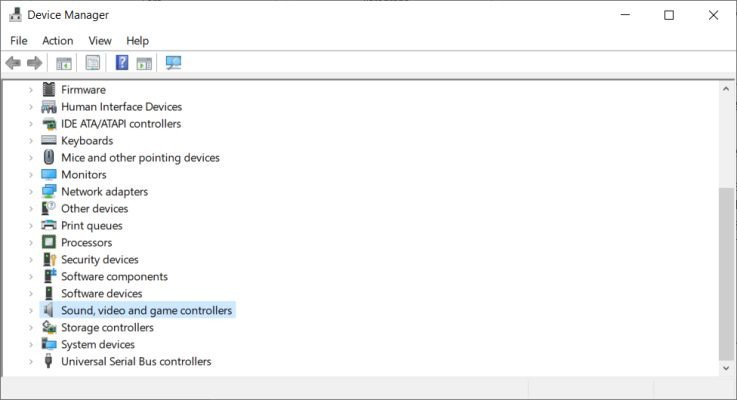The width and height of the screenshot is (737, 400).
Task: Expand Sound, video and game controllers arrow
Action: tap(31, 311)
